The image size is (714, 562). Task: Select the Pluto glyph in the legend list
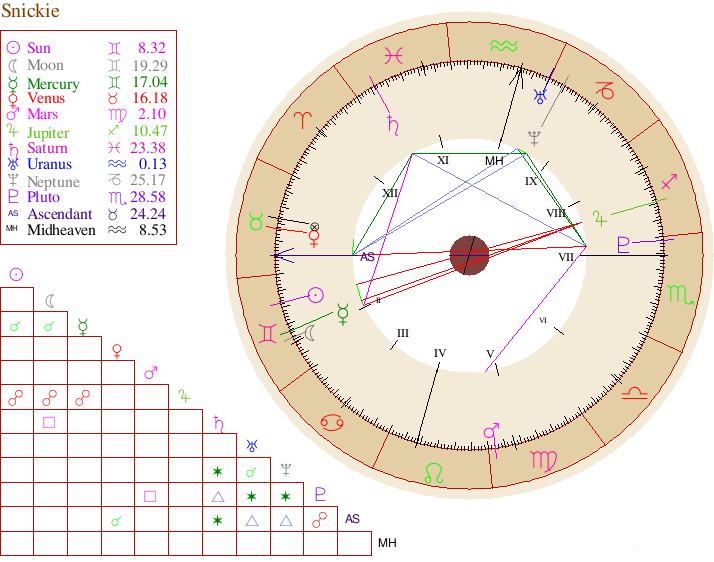click(13, 197)
